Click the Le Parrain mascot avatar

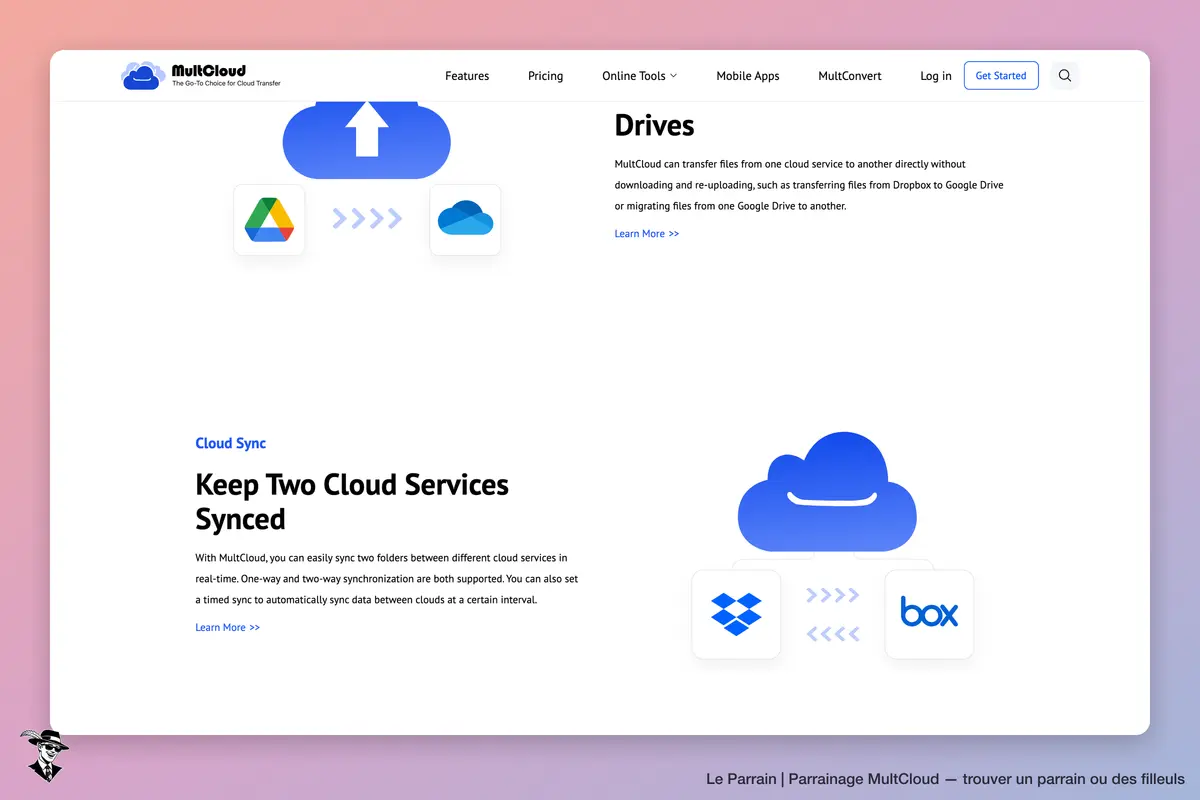click(44, 755)
